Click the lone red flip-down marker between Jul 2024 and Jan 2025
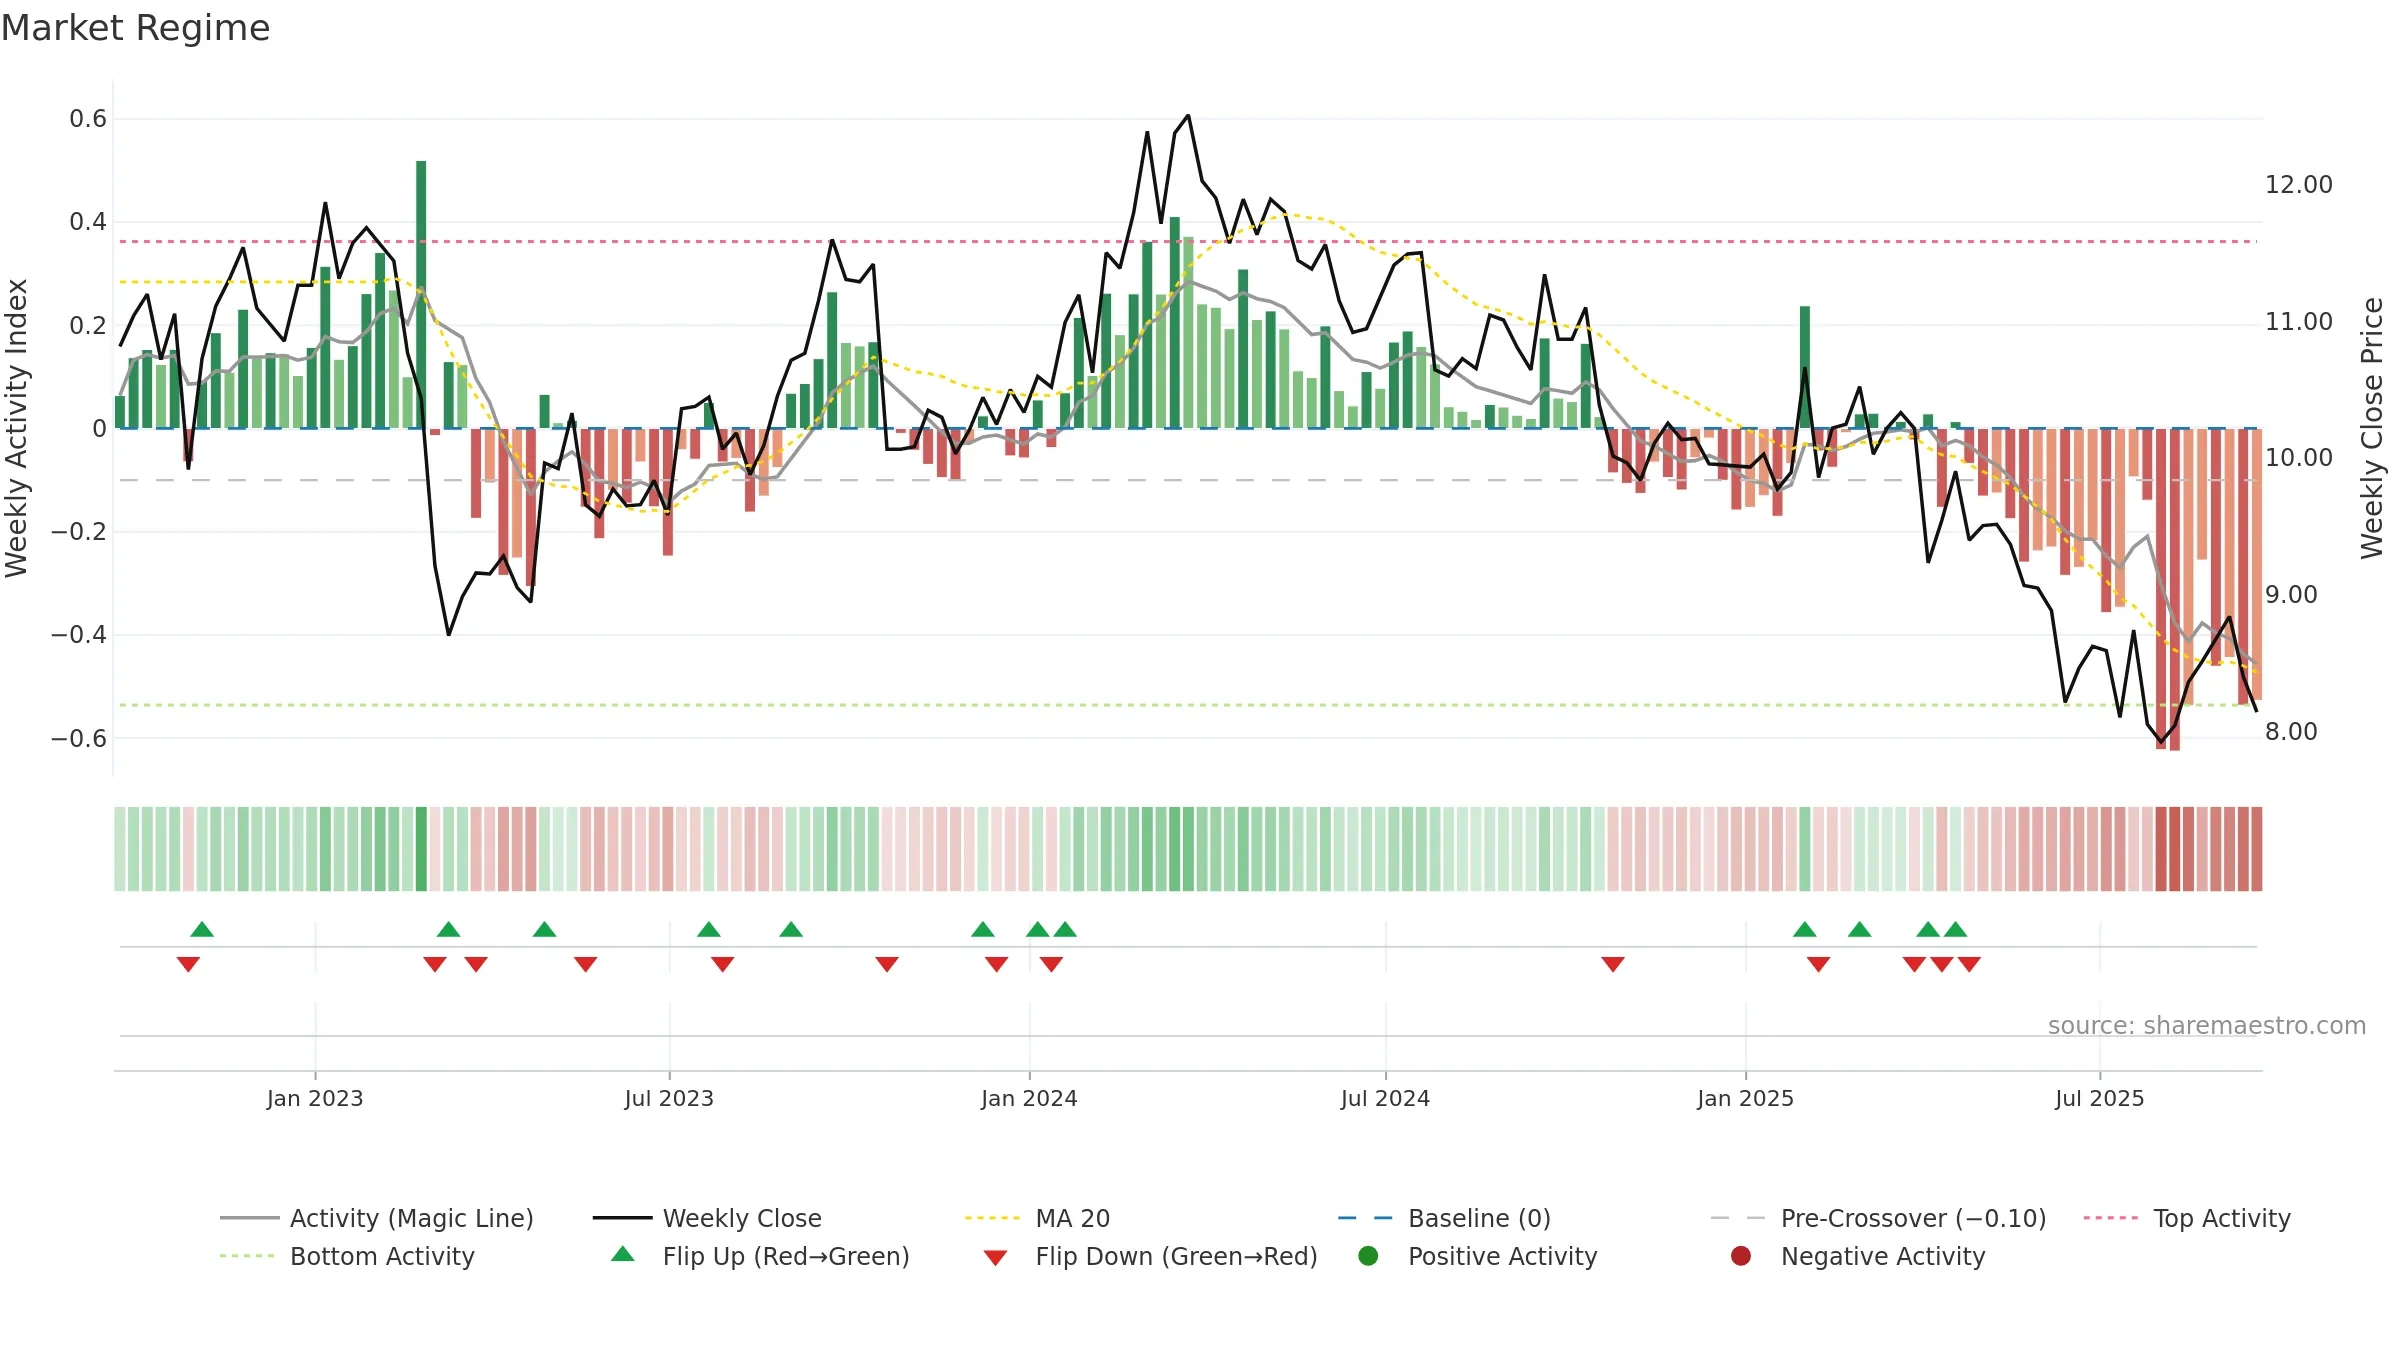Image resolution: width=2400 pixels, height=1350 pixels. 1613,964
